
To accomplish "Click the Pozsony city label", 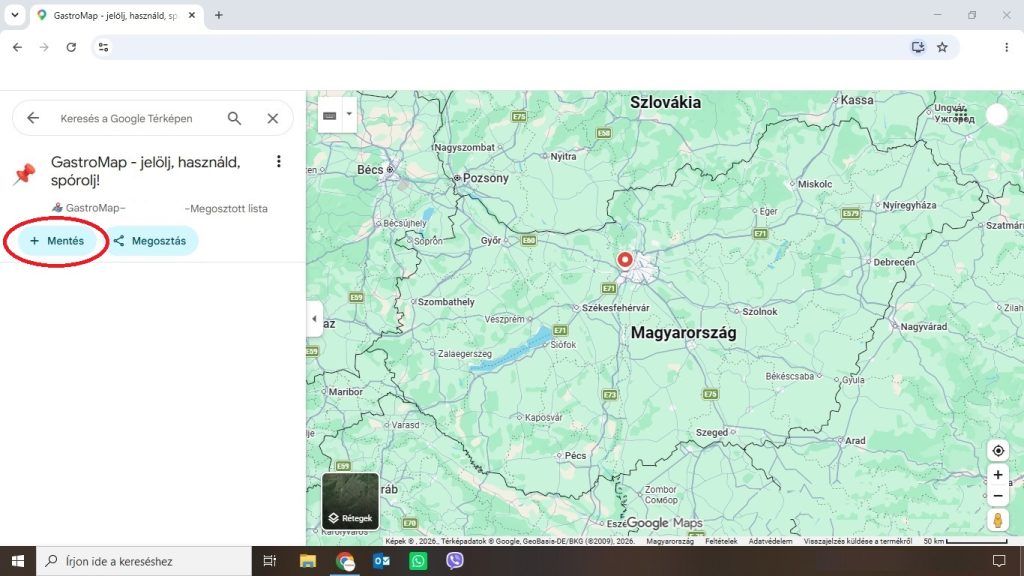I will click(x=485, y=178).
